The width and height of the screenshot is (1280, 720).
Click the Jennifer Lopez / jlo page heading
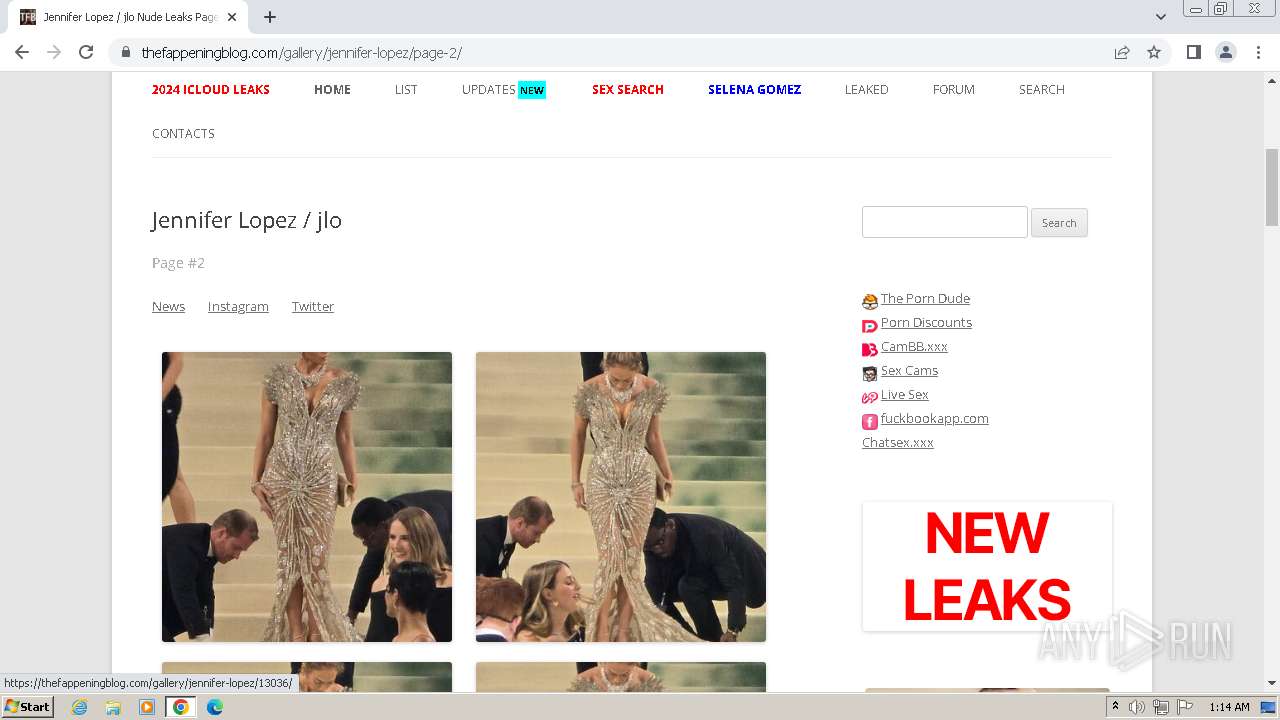point(247,220)
